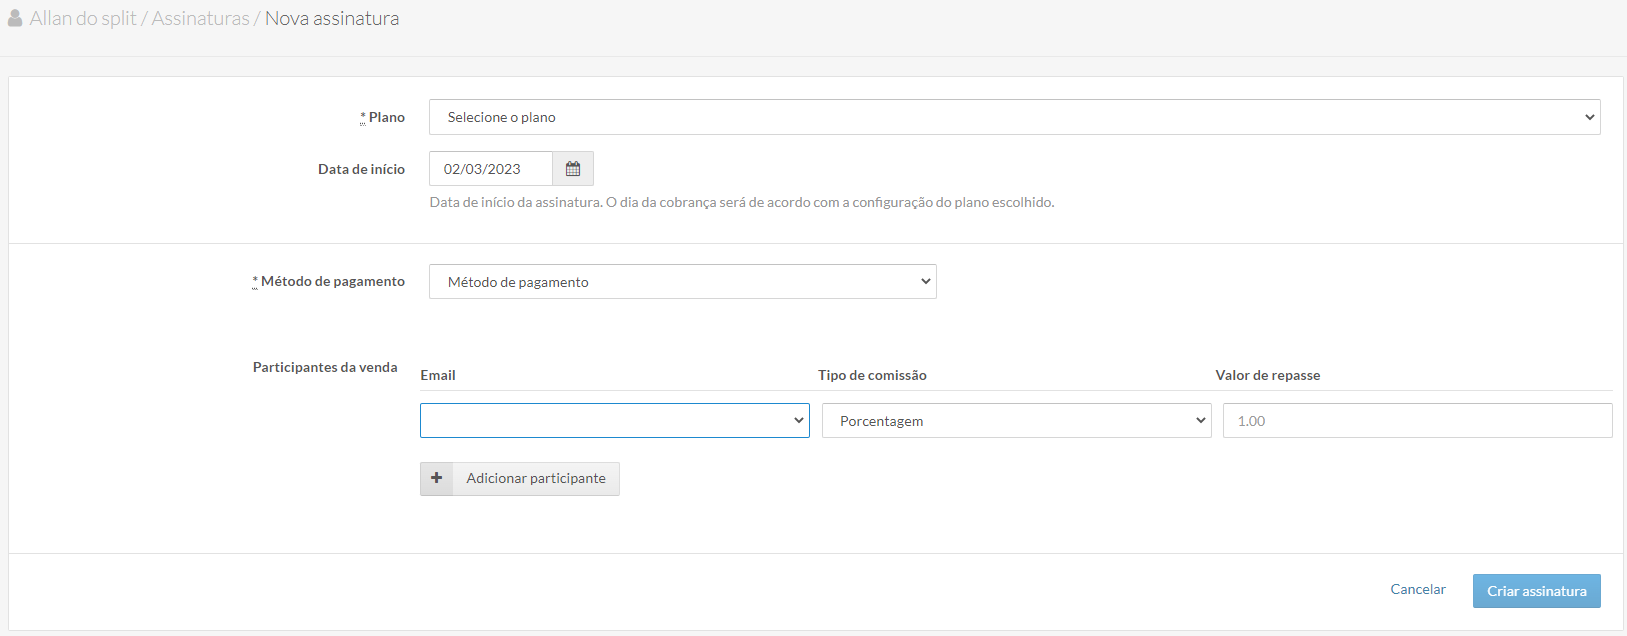The width and height of the screenshot is (1627, 636).
Task: Open the calendar date picker icon
Action: [x=573, y=169]
